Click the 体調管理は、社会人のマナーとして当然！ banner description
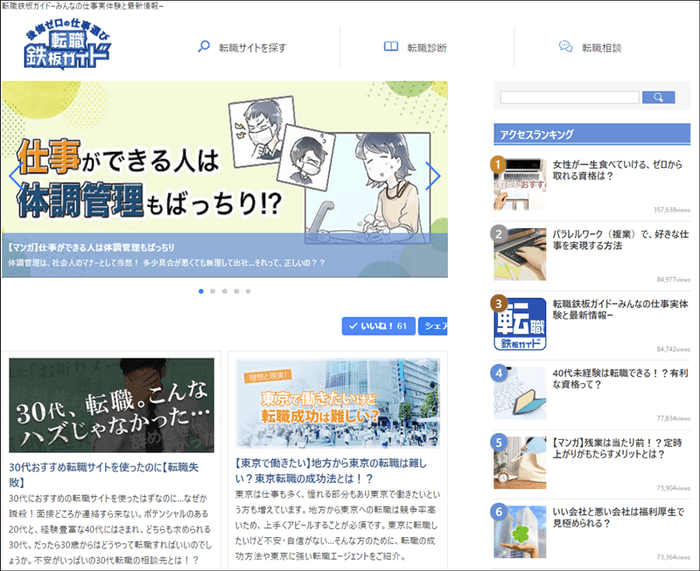Image resolution: width=700 pixels, height=571 pixels. [x=167, y=263]
